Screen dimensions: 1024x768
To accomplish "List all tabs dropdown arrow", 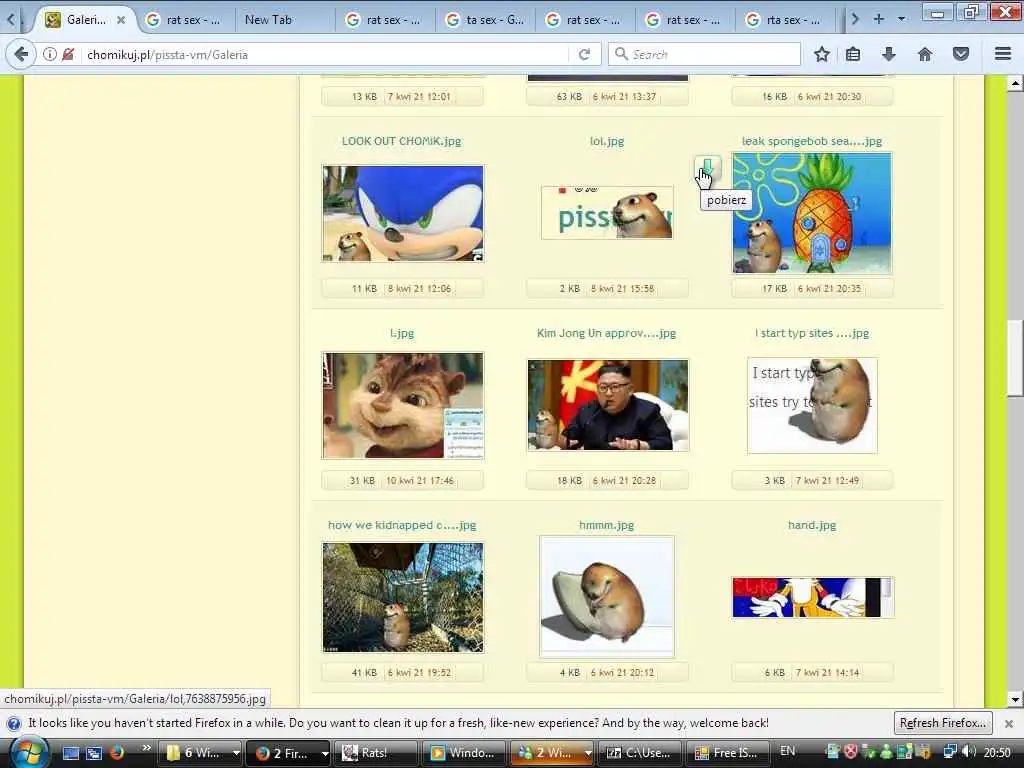I will 901,19.
